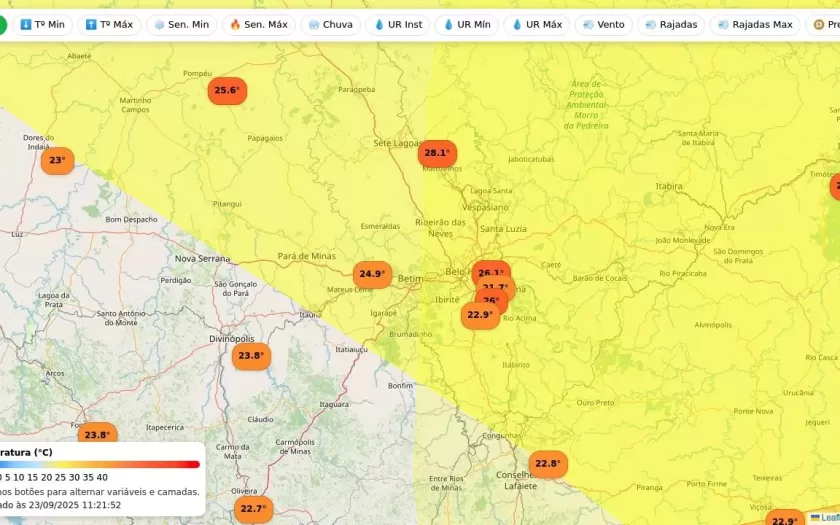This screenshot has height=525, width=840.
Task: Select the UR Inst humidity button
Action: pos(398,24)
